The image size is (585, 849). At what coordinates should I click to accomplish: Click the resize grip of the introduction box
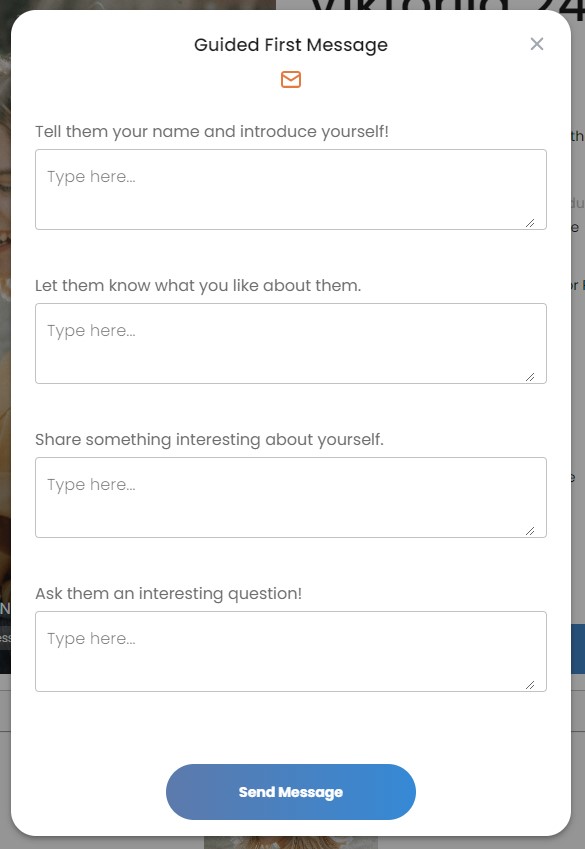pyautogui.click(x=530, y=223)
